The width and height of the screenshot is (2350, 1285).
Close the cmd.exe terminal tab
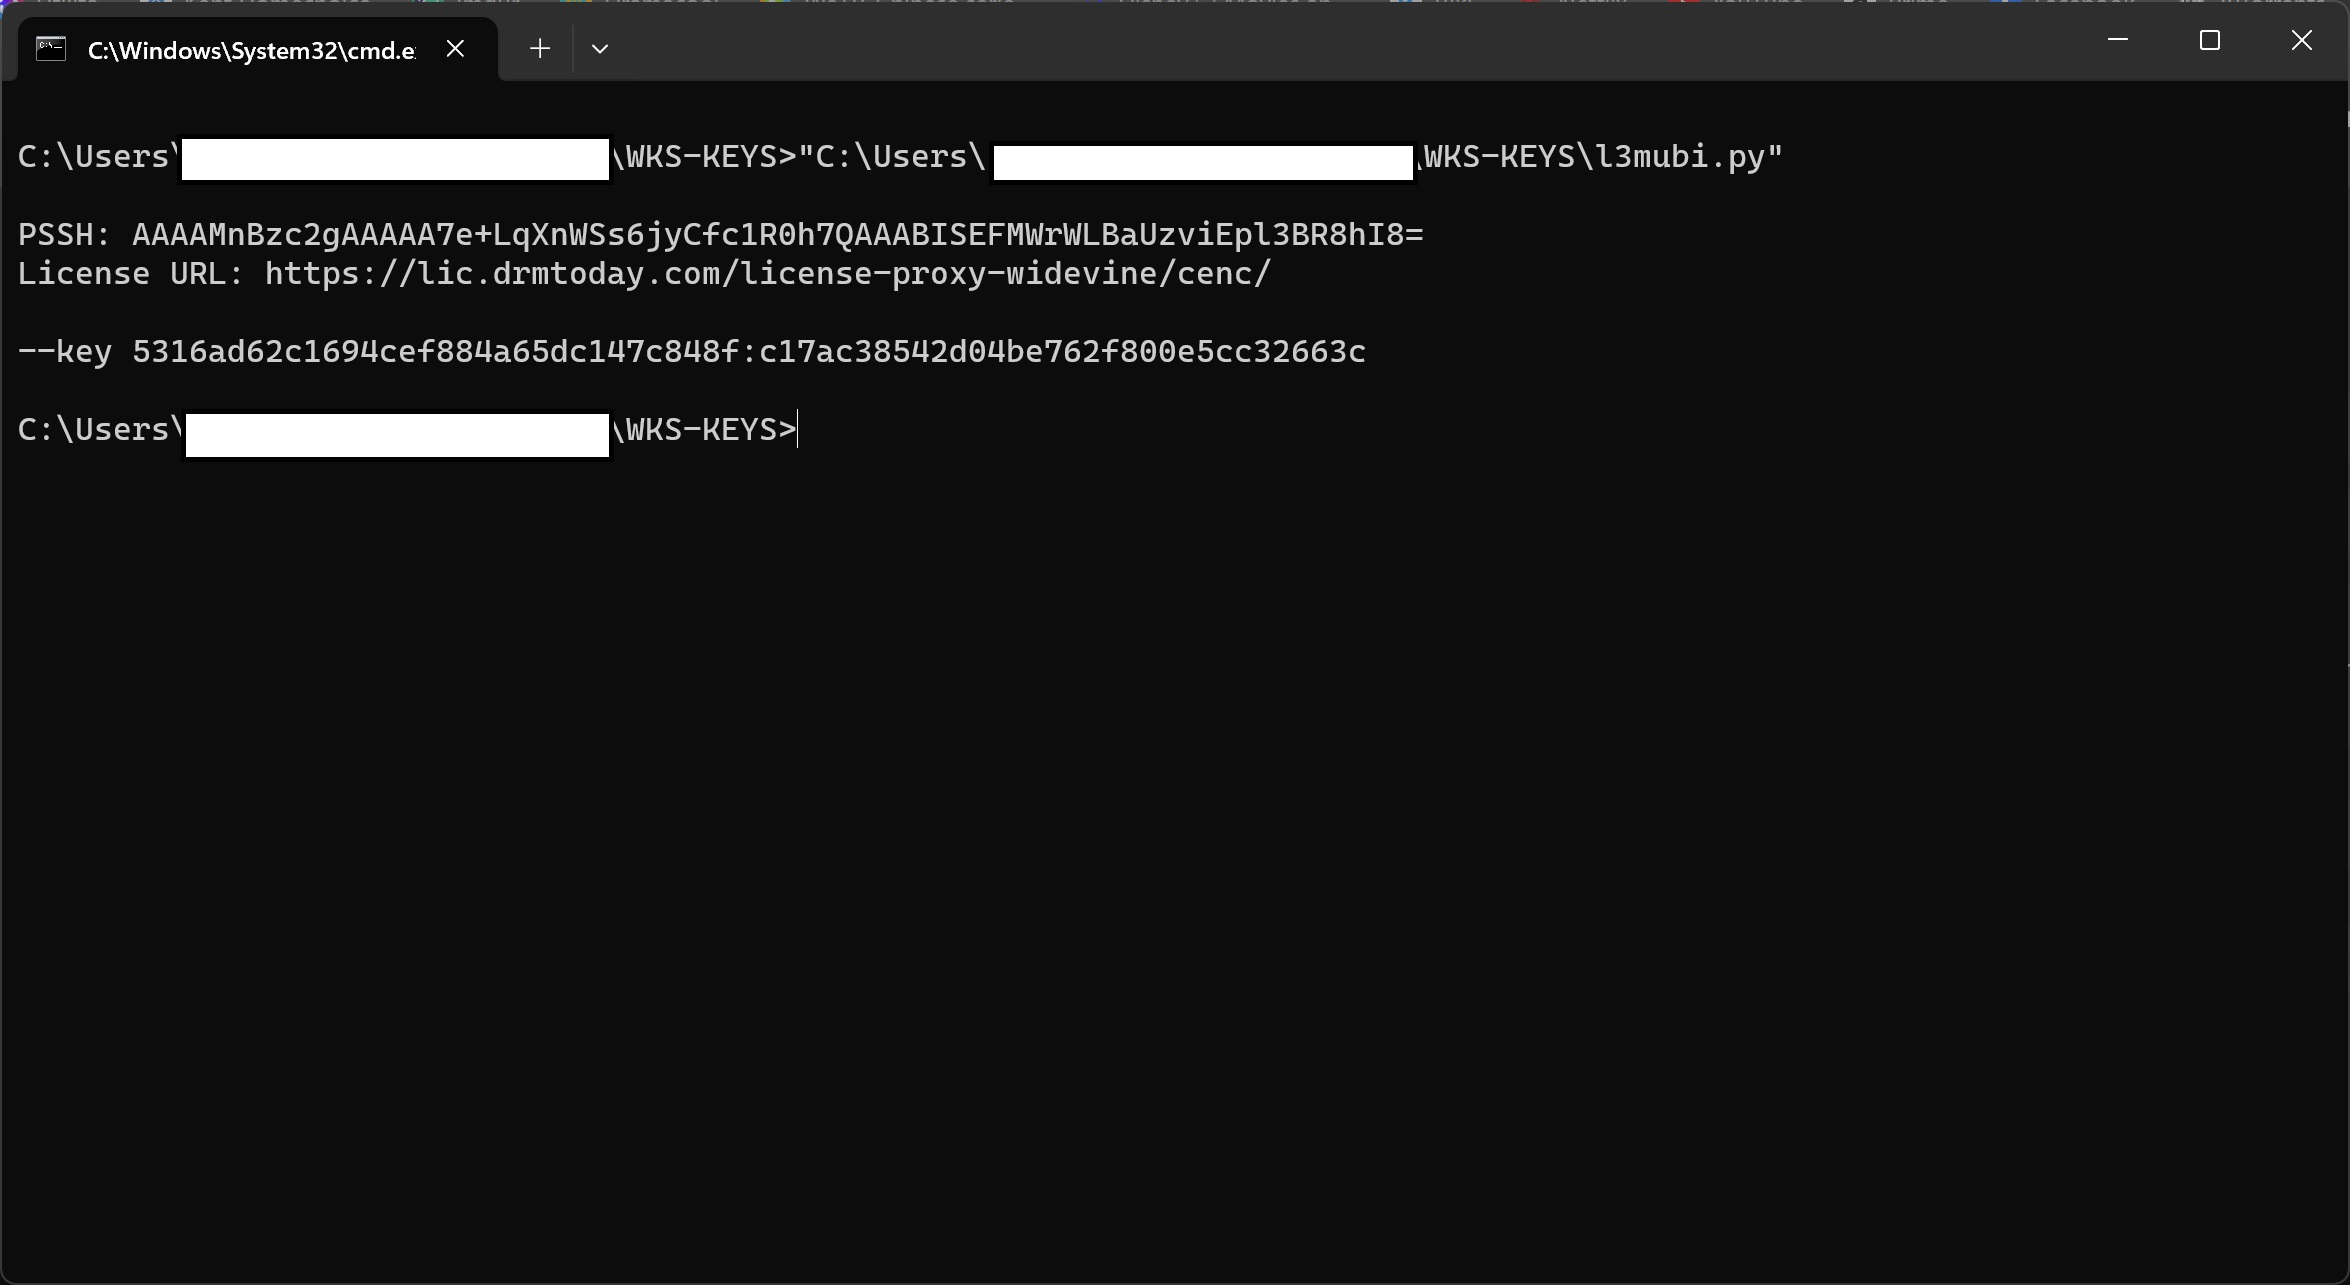455,49
